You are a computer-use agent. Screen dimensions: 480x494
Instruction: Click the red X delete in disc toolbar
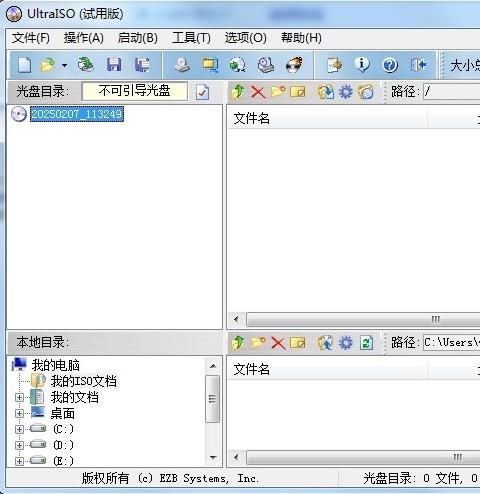[258, 92]
